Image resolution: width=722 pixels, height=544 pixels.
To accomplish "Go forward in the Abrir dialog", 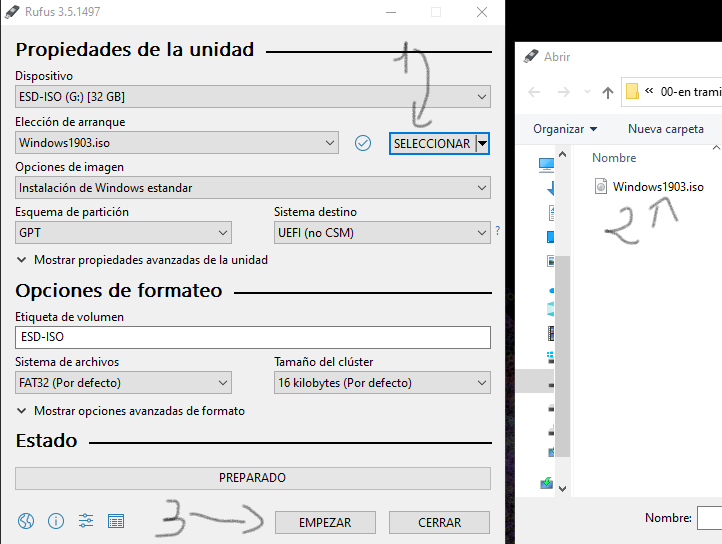I will [564, 92].
